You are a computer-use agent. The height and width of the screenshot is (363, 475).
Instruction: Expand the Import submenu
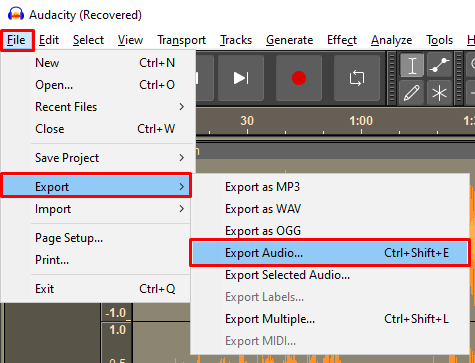coord(97,209)
